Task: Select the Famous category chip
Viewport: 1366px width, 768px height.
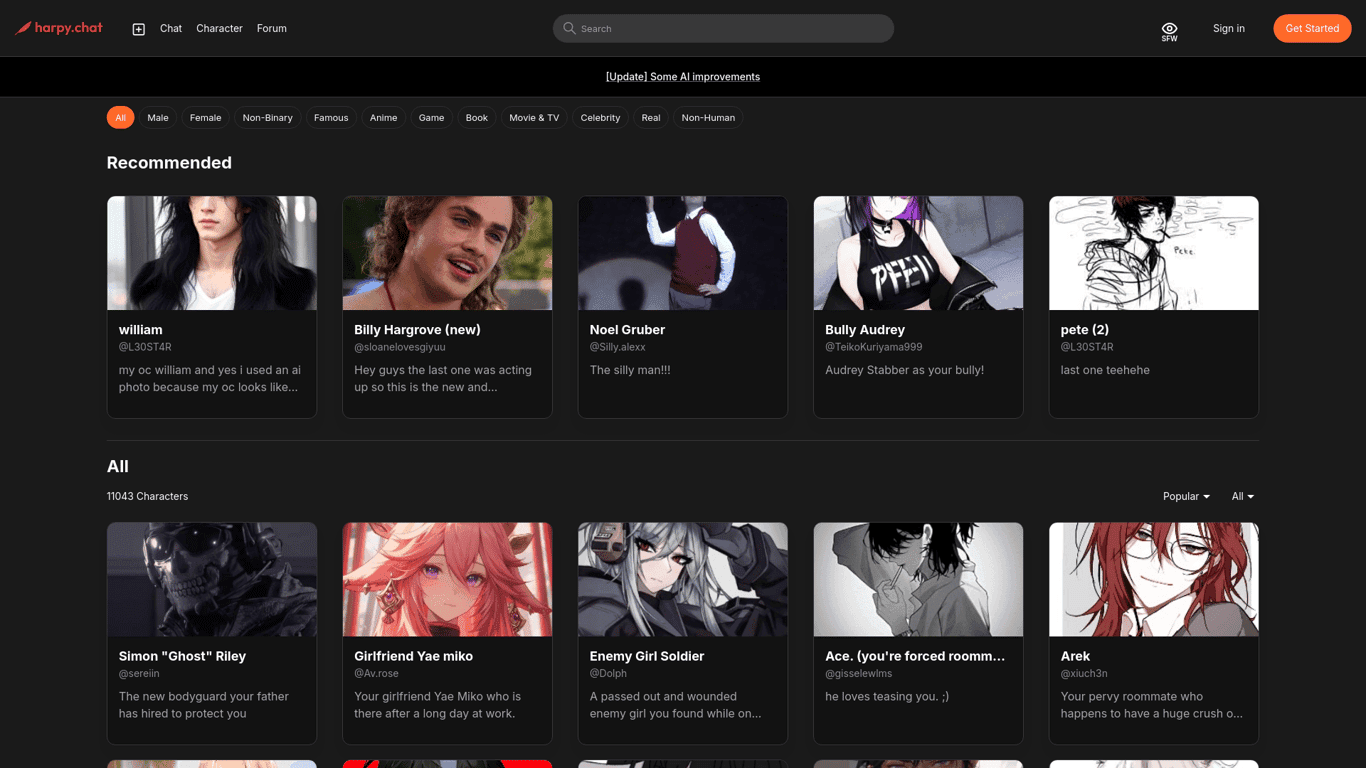Action: click(x=331, y=118)
